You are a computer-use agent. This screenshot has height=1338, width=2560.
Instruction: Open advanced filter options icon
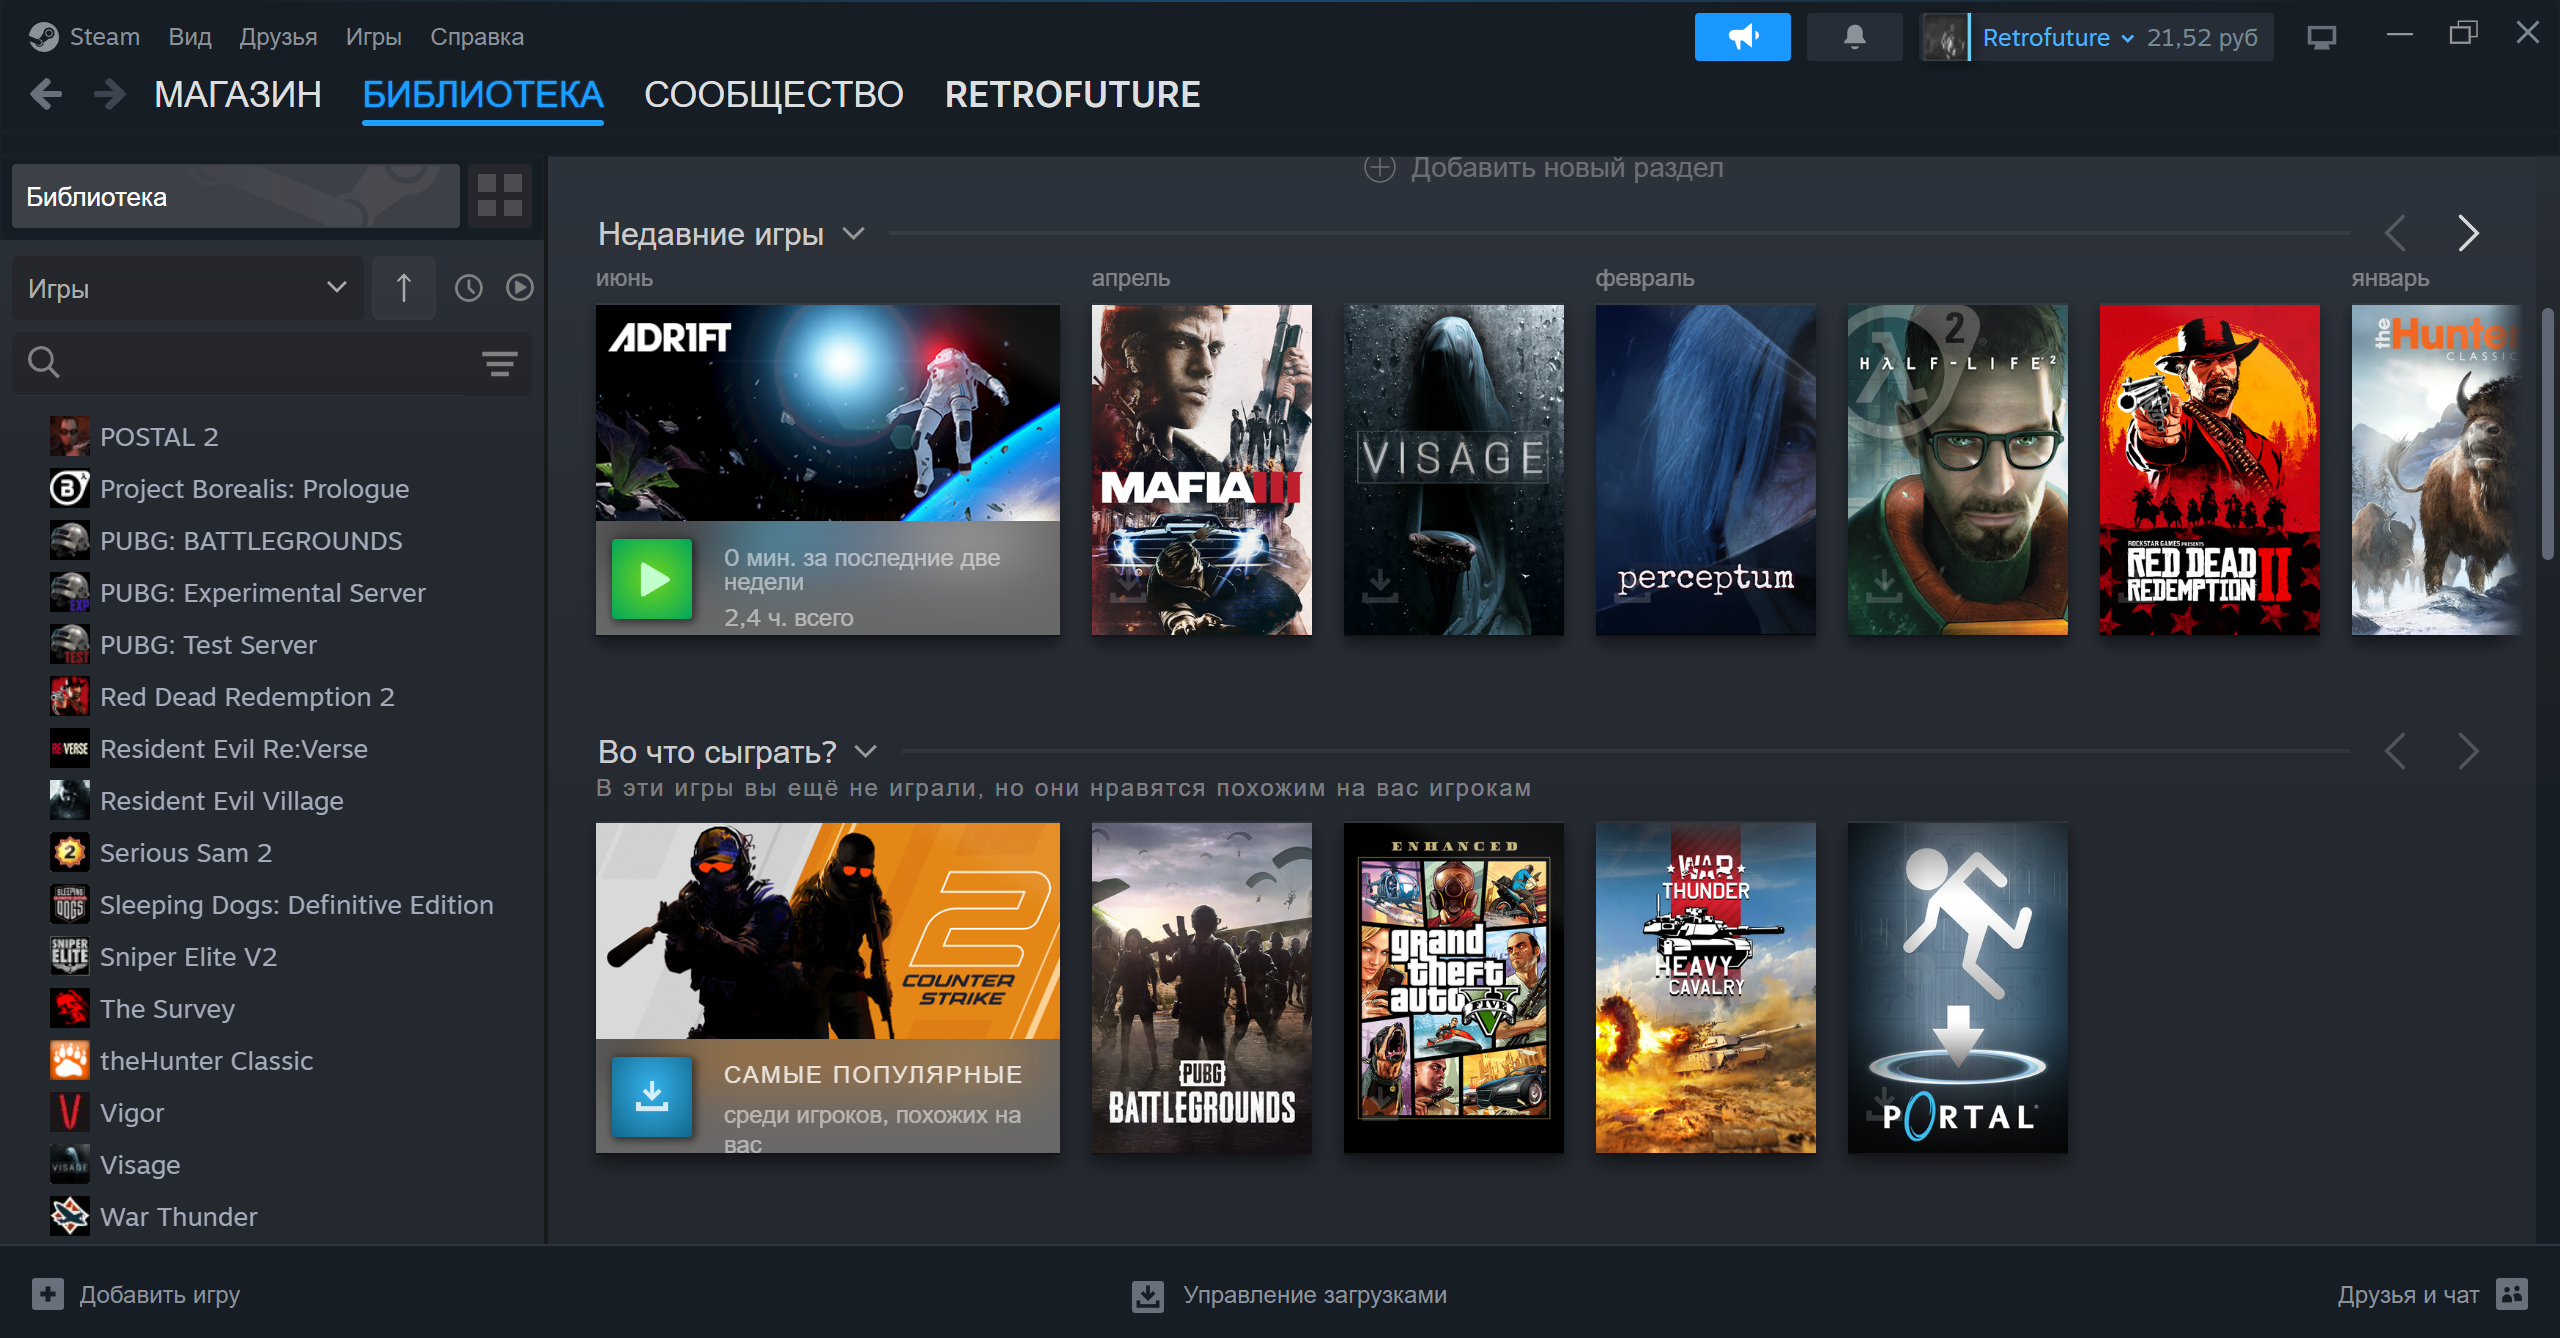coord(499,363)
